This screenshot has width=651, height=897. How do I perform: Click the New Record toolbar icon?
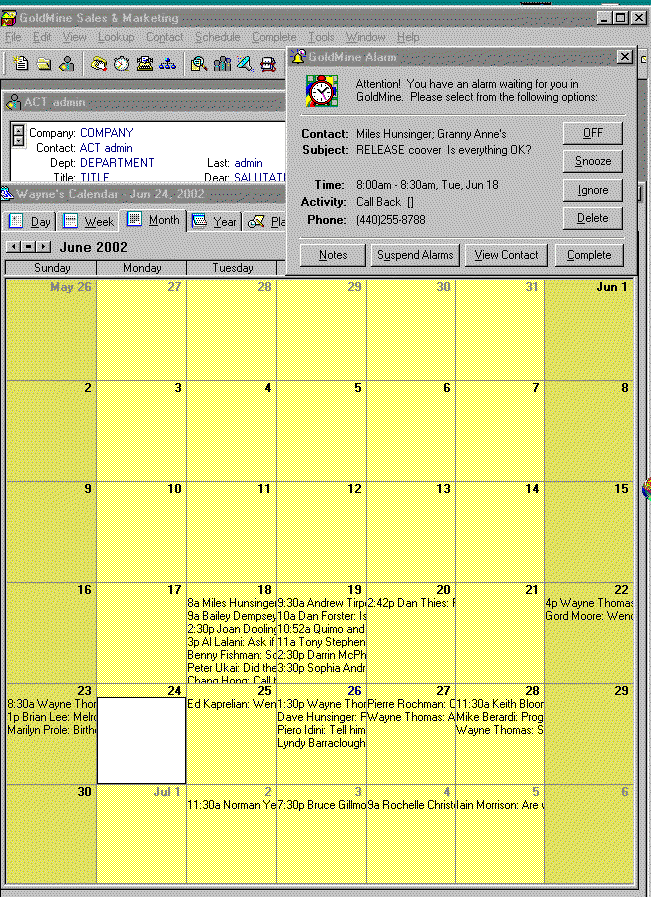click(21, 63)
